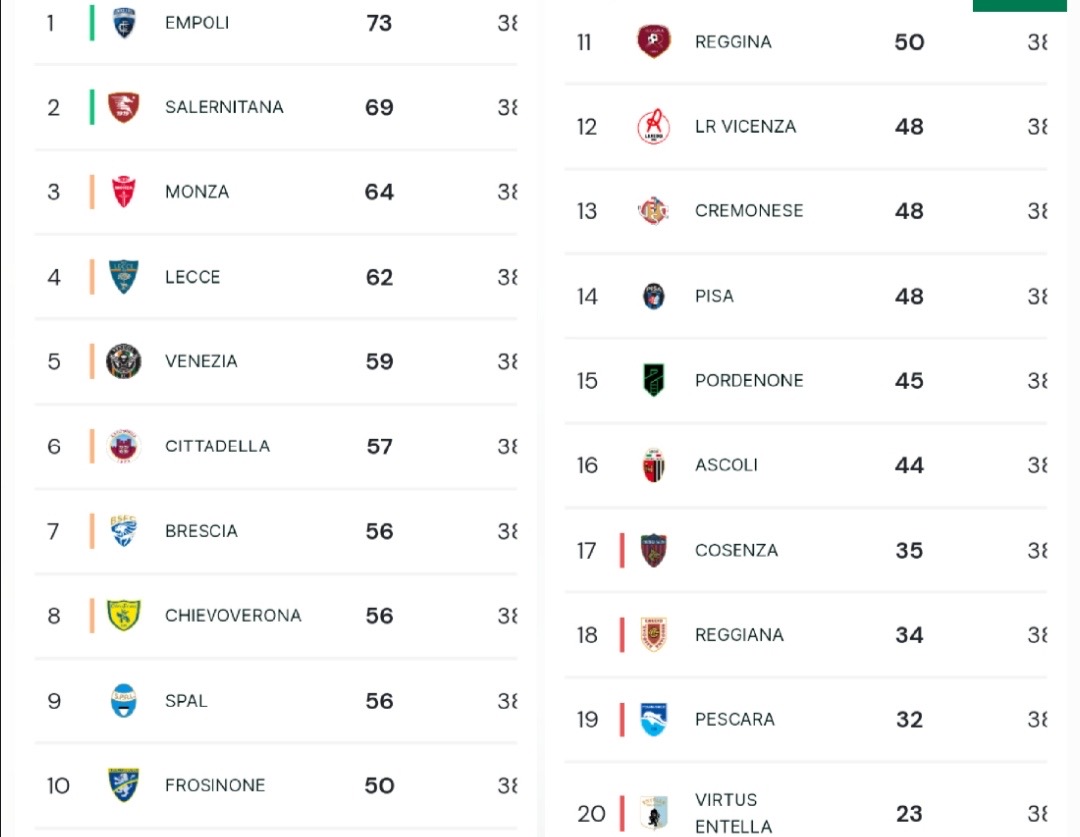Click the Pordenone green crest
Viewport: 1080px width, 837px height.
coord(654,380)
